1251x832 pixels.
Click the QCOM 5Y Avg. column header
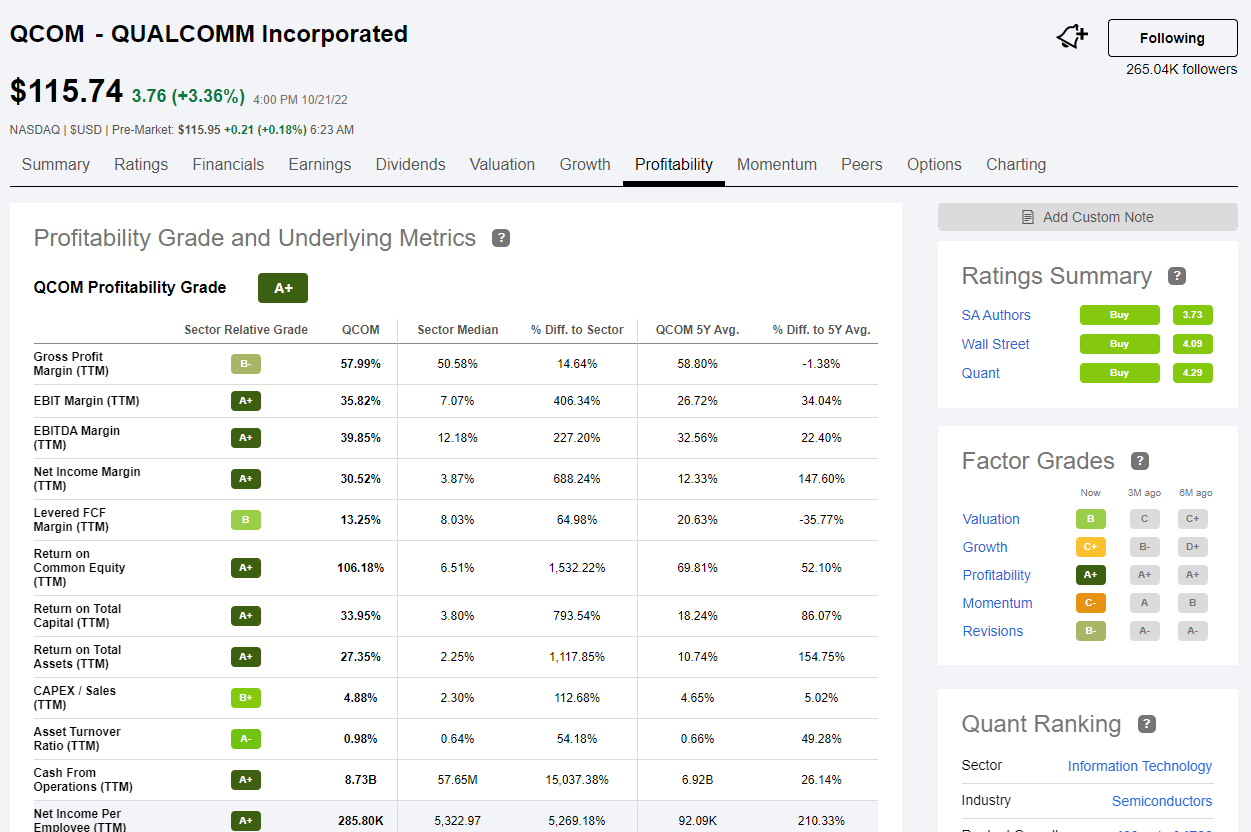[x=697, y=330]
